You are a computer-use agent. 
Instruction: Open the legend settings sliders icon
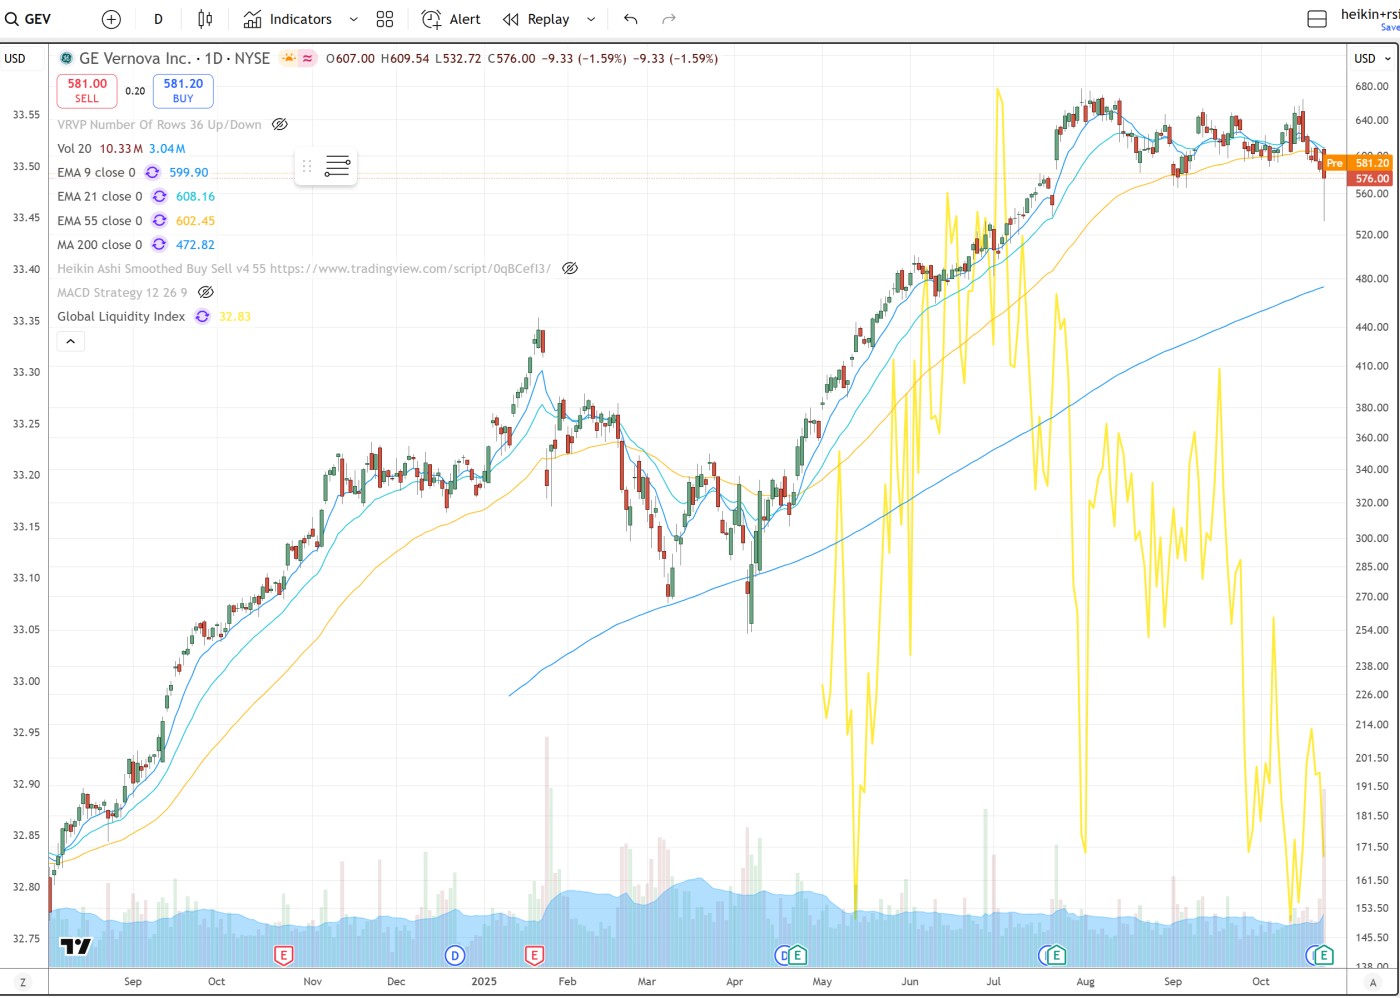tap(337, 166)
